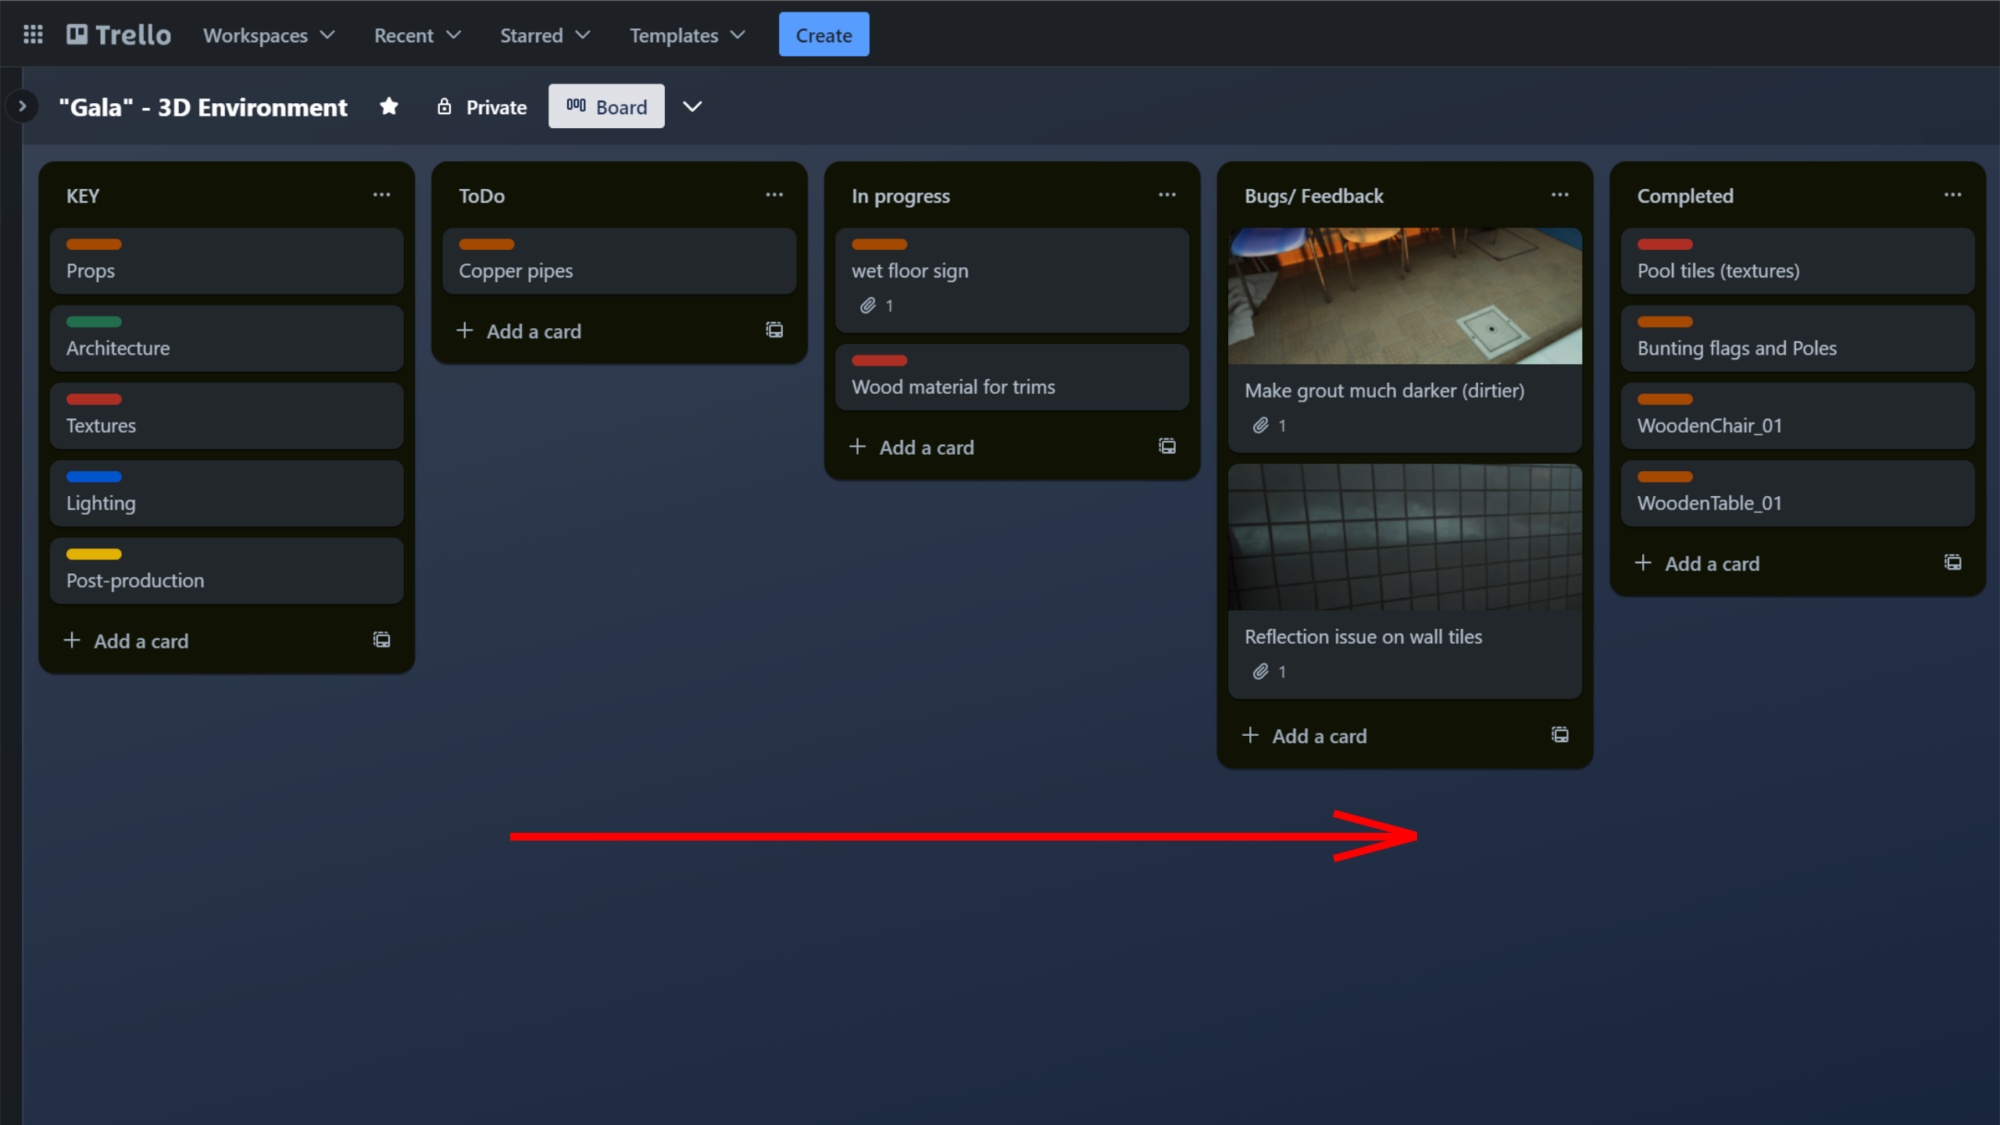The width and height of the screenshot is (2000, 1125).
Task: Open the Templates menu
Action: (687, 35)
